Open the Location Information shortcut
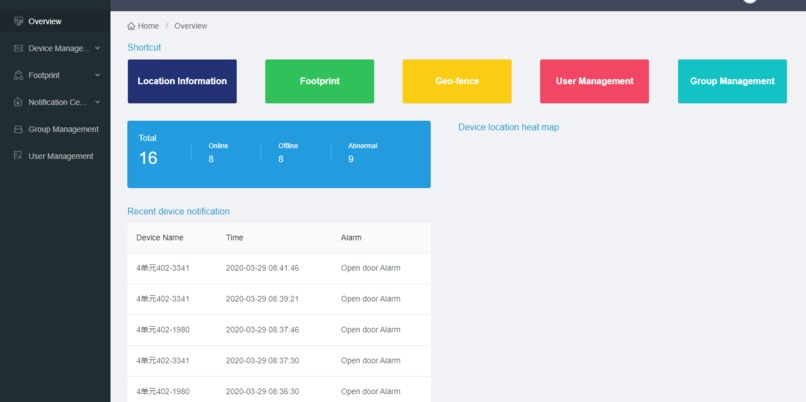The image size is (806, 402). click(x=182, y=81)
